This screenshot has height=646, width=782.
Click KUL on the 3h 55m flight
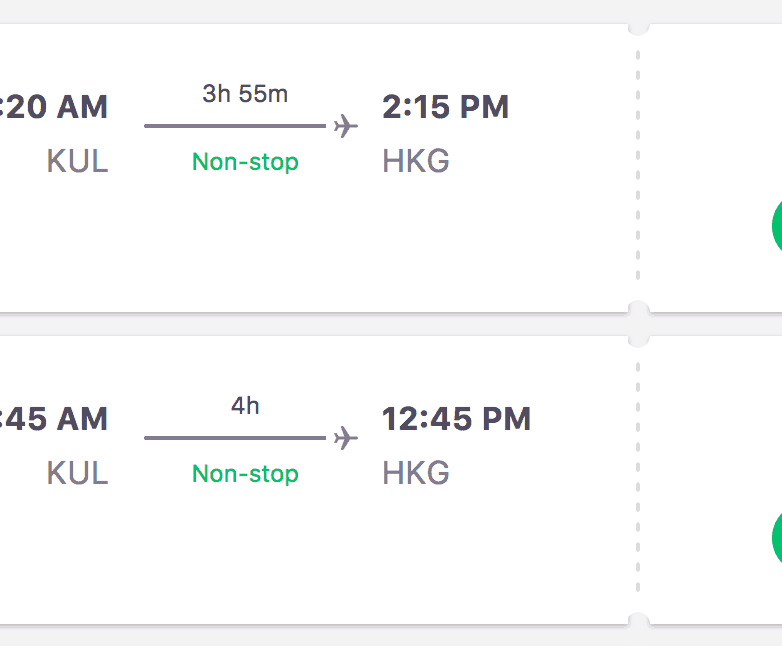(x=77, y=161)
